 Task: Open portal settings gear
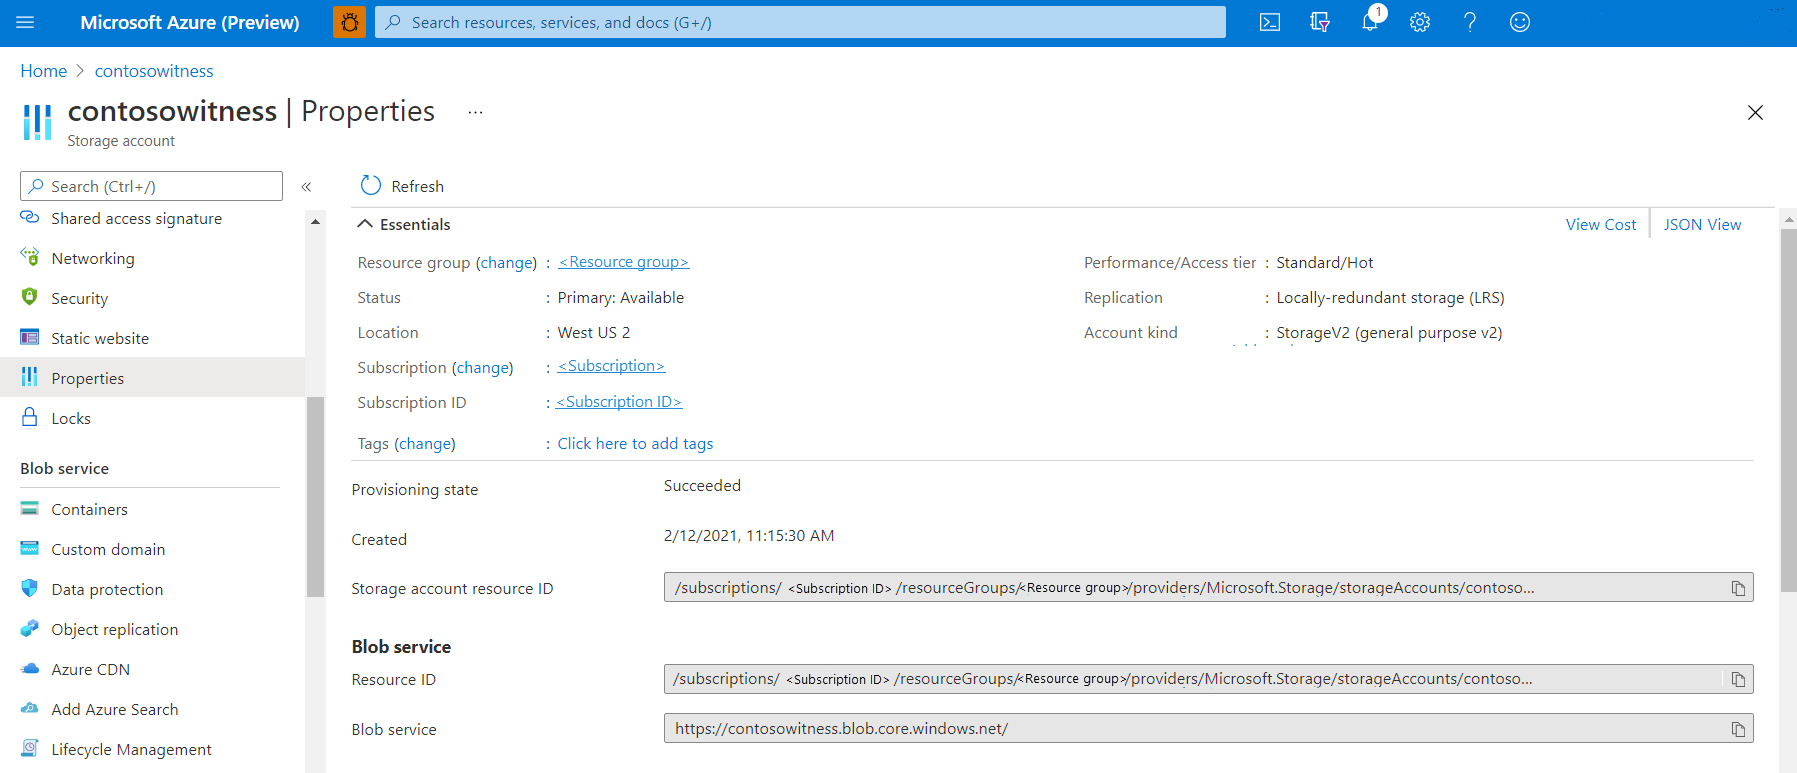[x=1420, y=22]
